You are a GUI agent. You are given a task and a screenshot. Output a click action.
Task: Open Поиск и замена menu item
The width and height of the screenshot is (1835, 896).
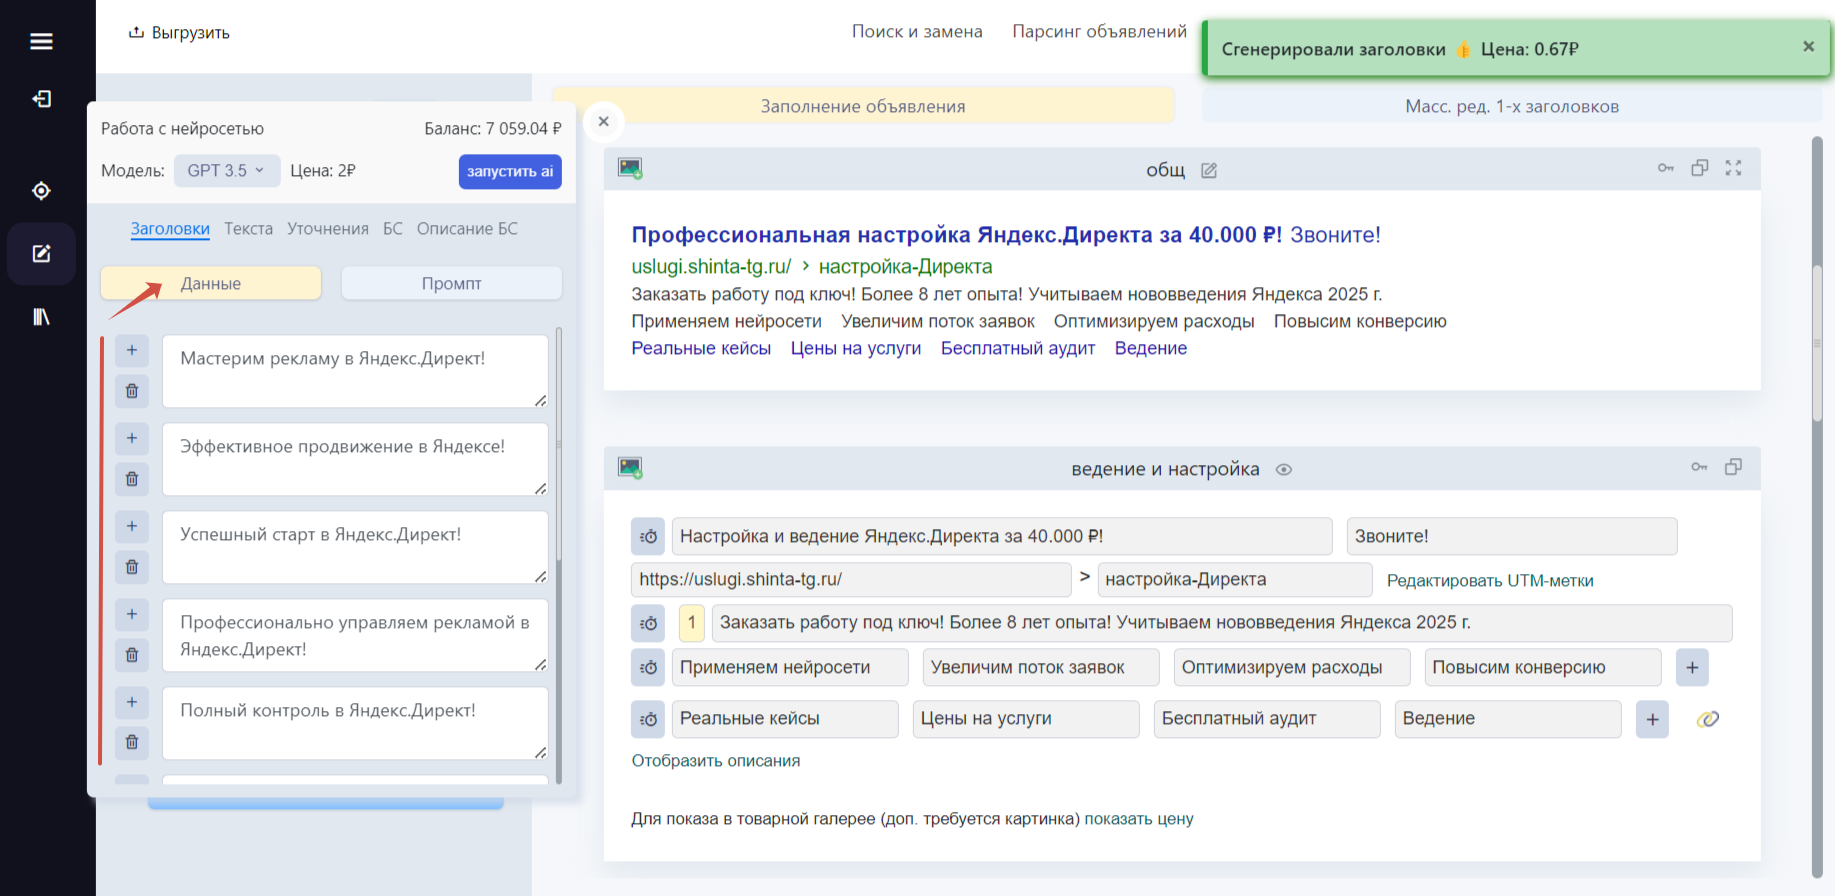tap(917, 32)
